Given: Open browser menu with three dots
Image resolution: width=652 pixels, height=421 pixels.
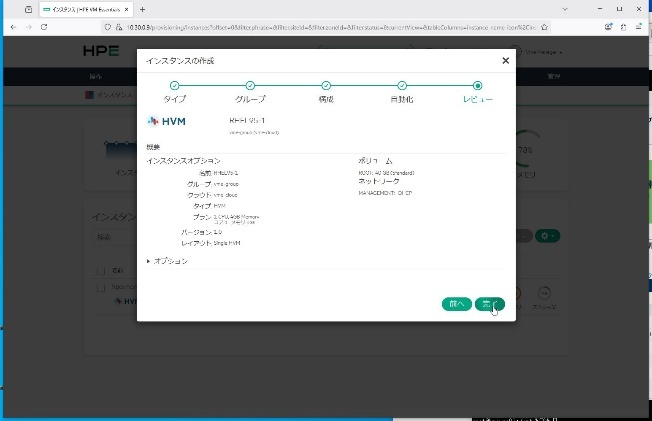Looking at the screenshot, I should tap(642, 27).
